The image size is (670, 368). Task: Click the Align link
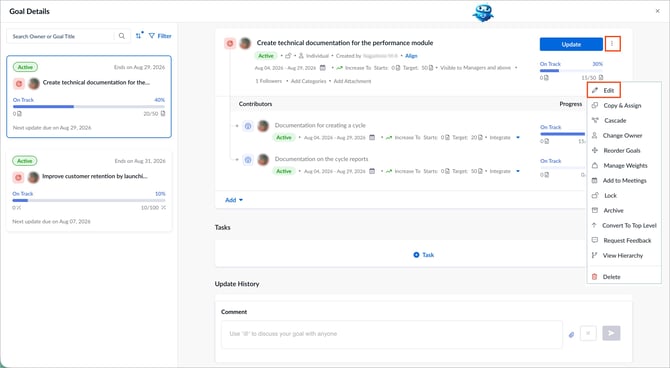tap(411, 56)
